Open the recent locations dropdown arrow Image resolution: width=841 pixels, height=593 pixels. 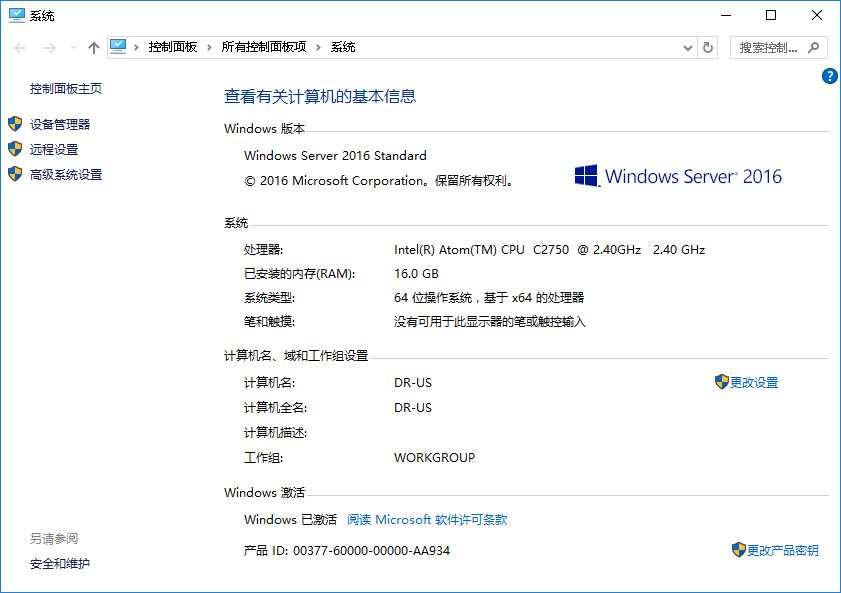[73, 48]
